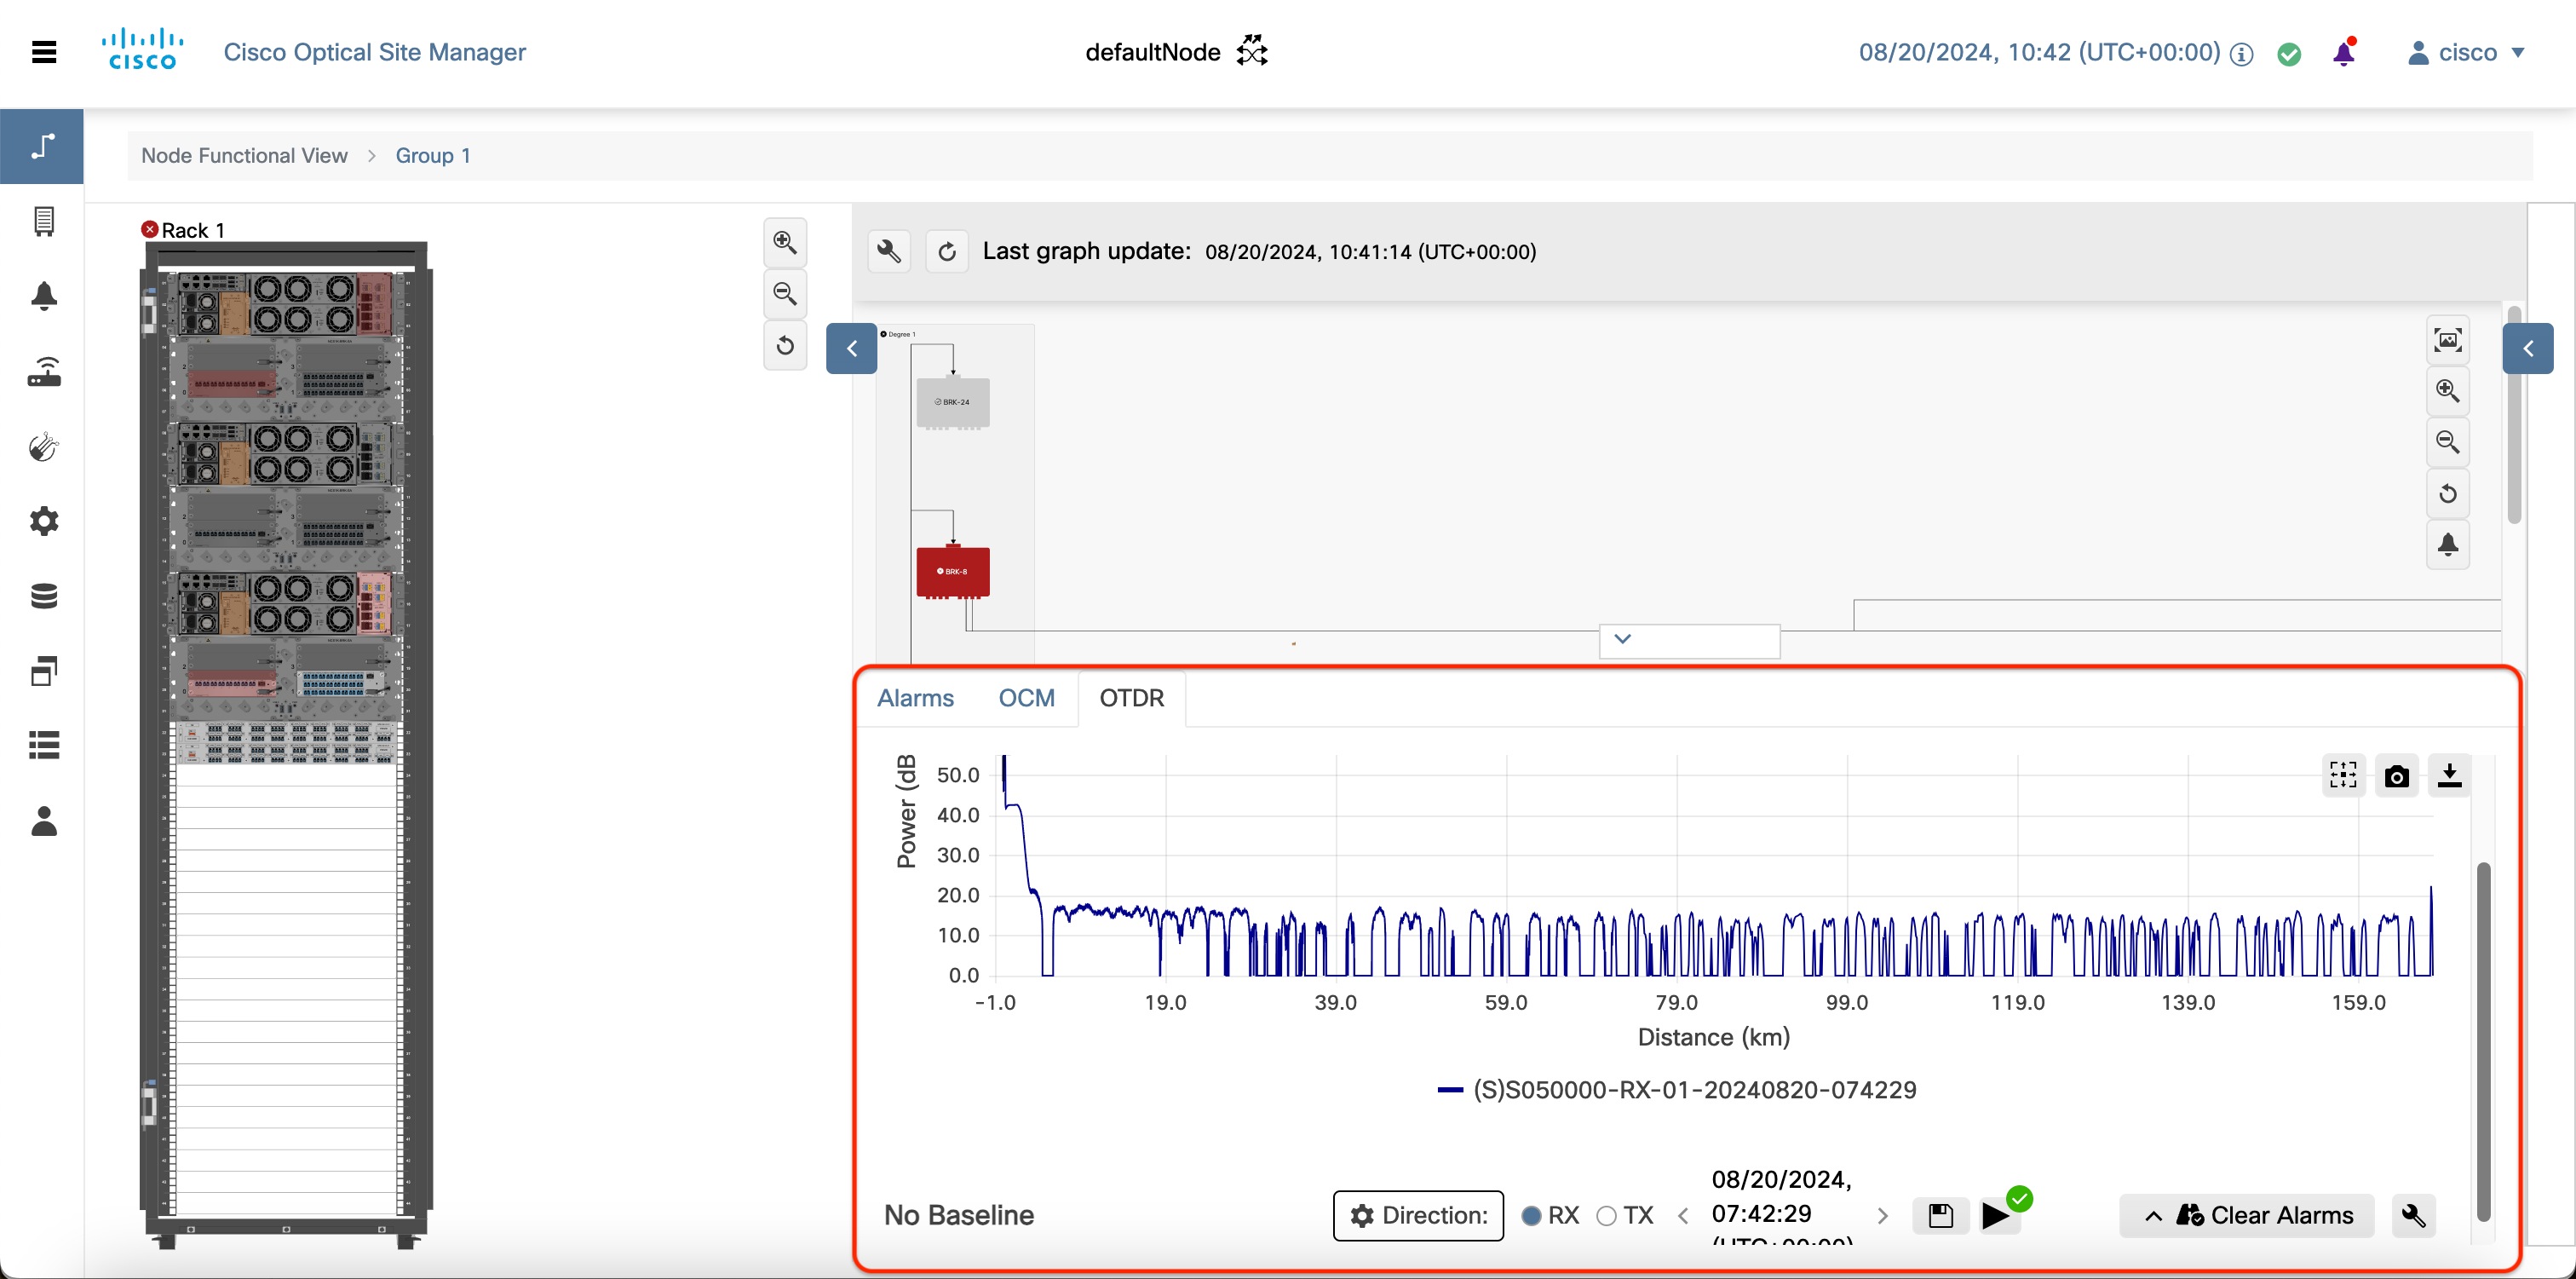Click the OTDR panel vertical scrollbar

point(2483,1041)
